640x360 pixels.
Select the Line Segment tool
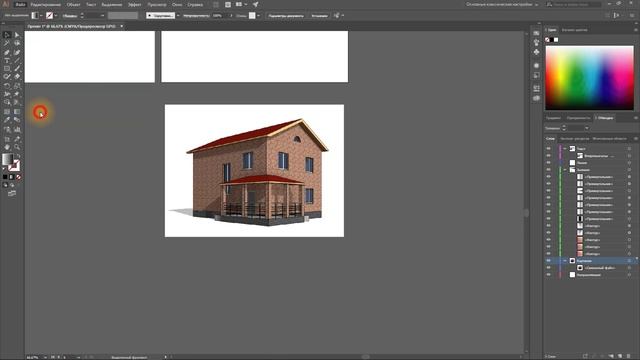(x=17, y=60)
